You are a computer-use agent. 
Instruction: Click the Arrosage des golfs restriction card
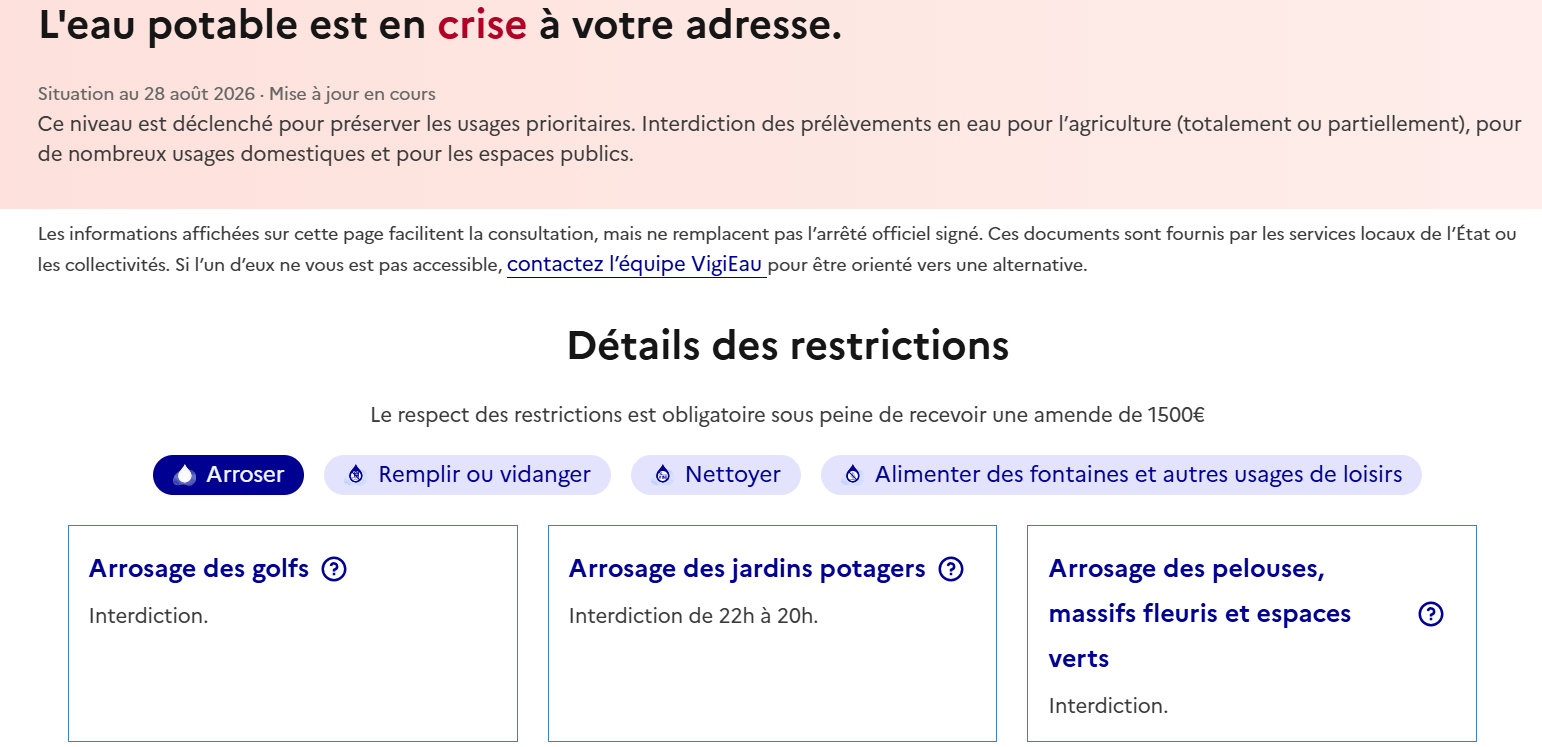point(293,634)
